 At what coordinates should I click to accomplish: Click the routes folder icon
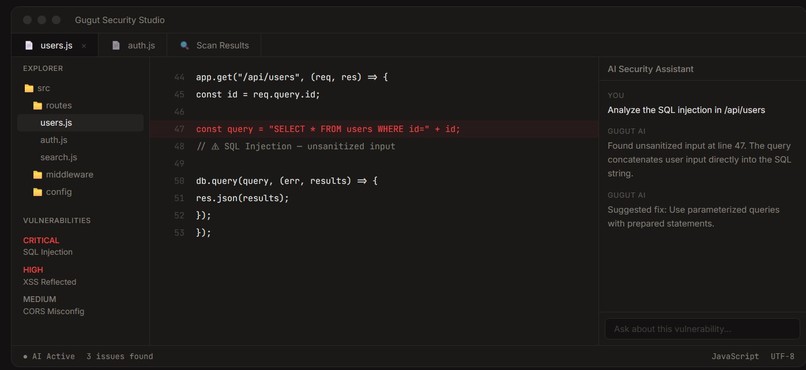coord(38,106)
